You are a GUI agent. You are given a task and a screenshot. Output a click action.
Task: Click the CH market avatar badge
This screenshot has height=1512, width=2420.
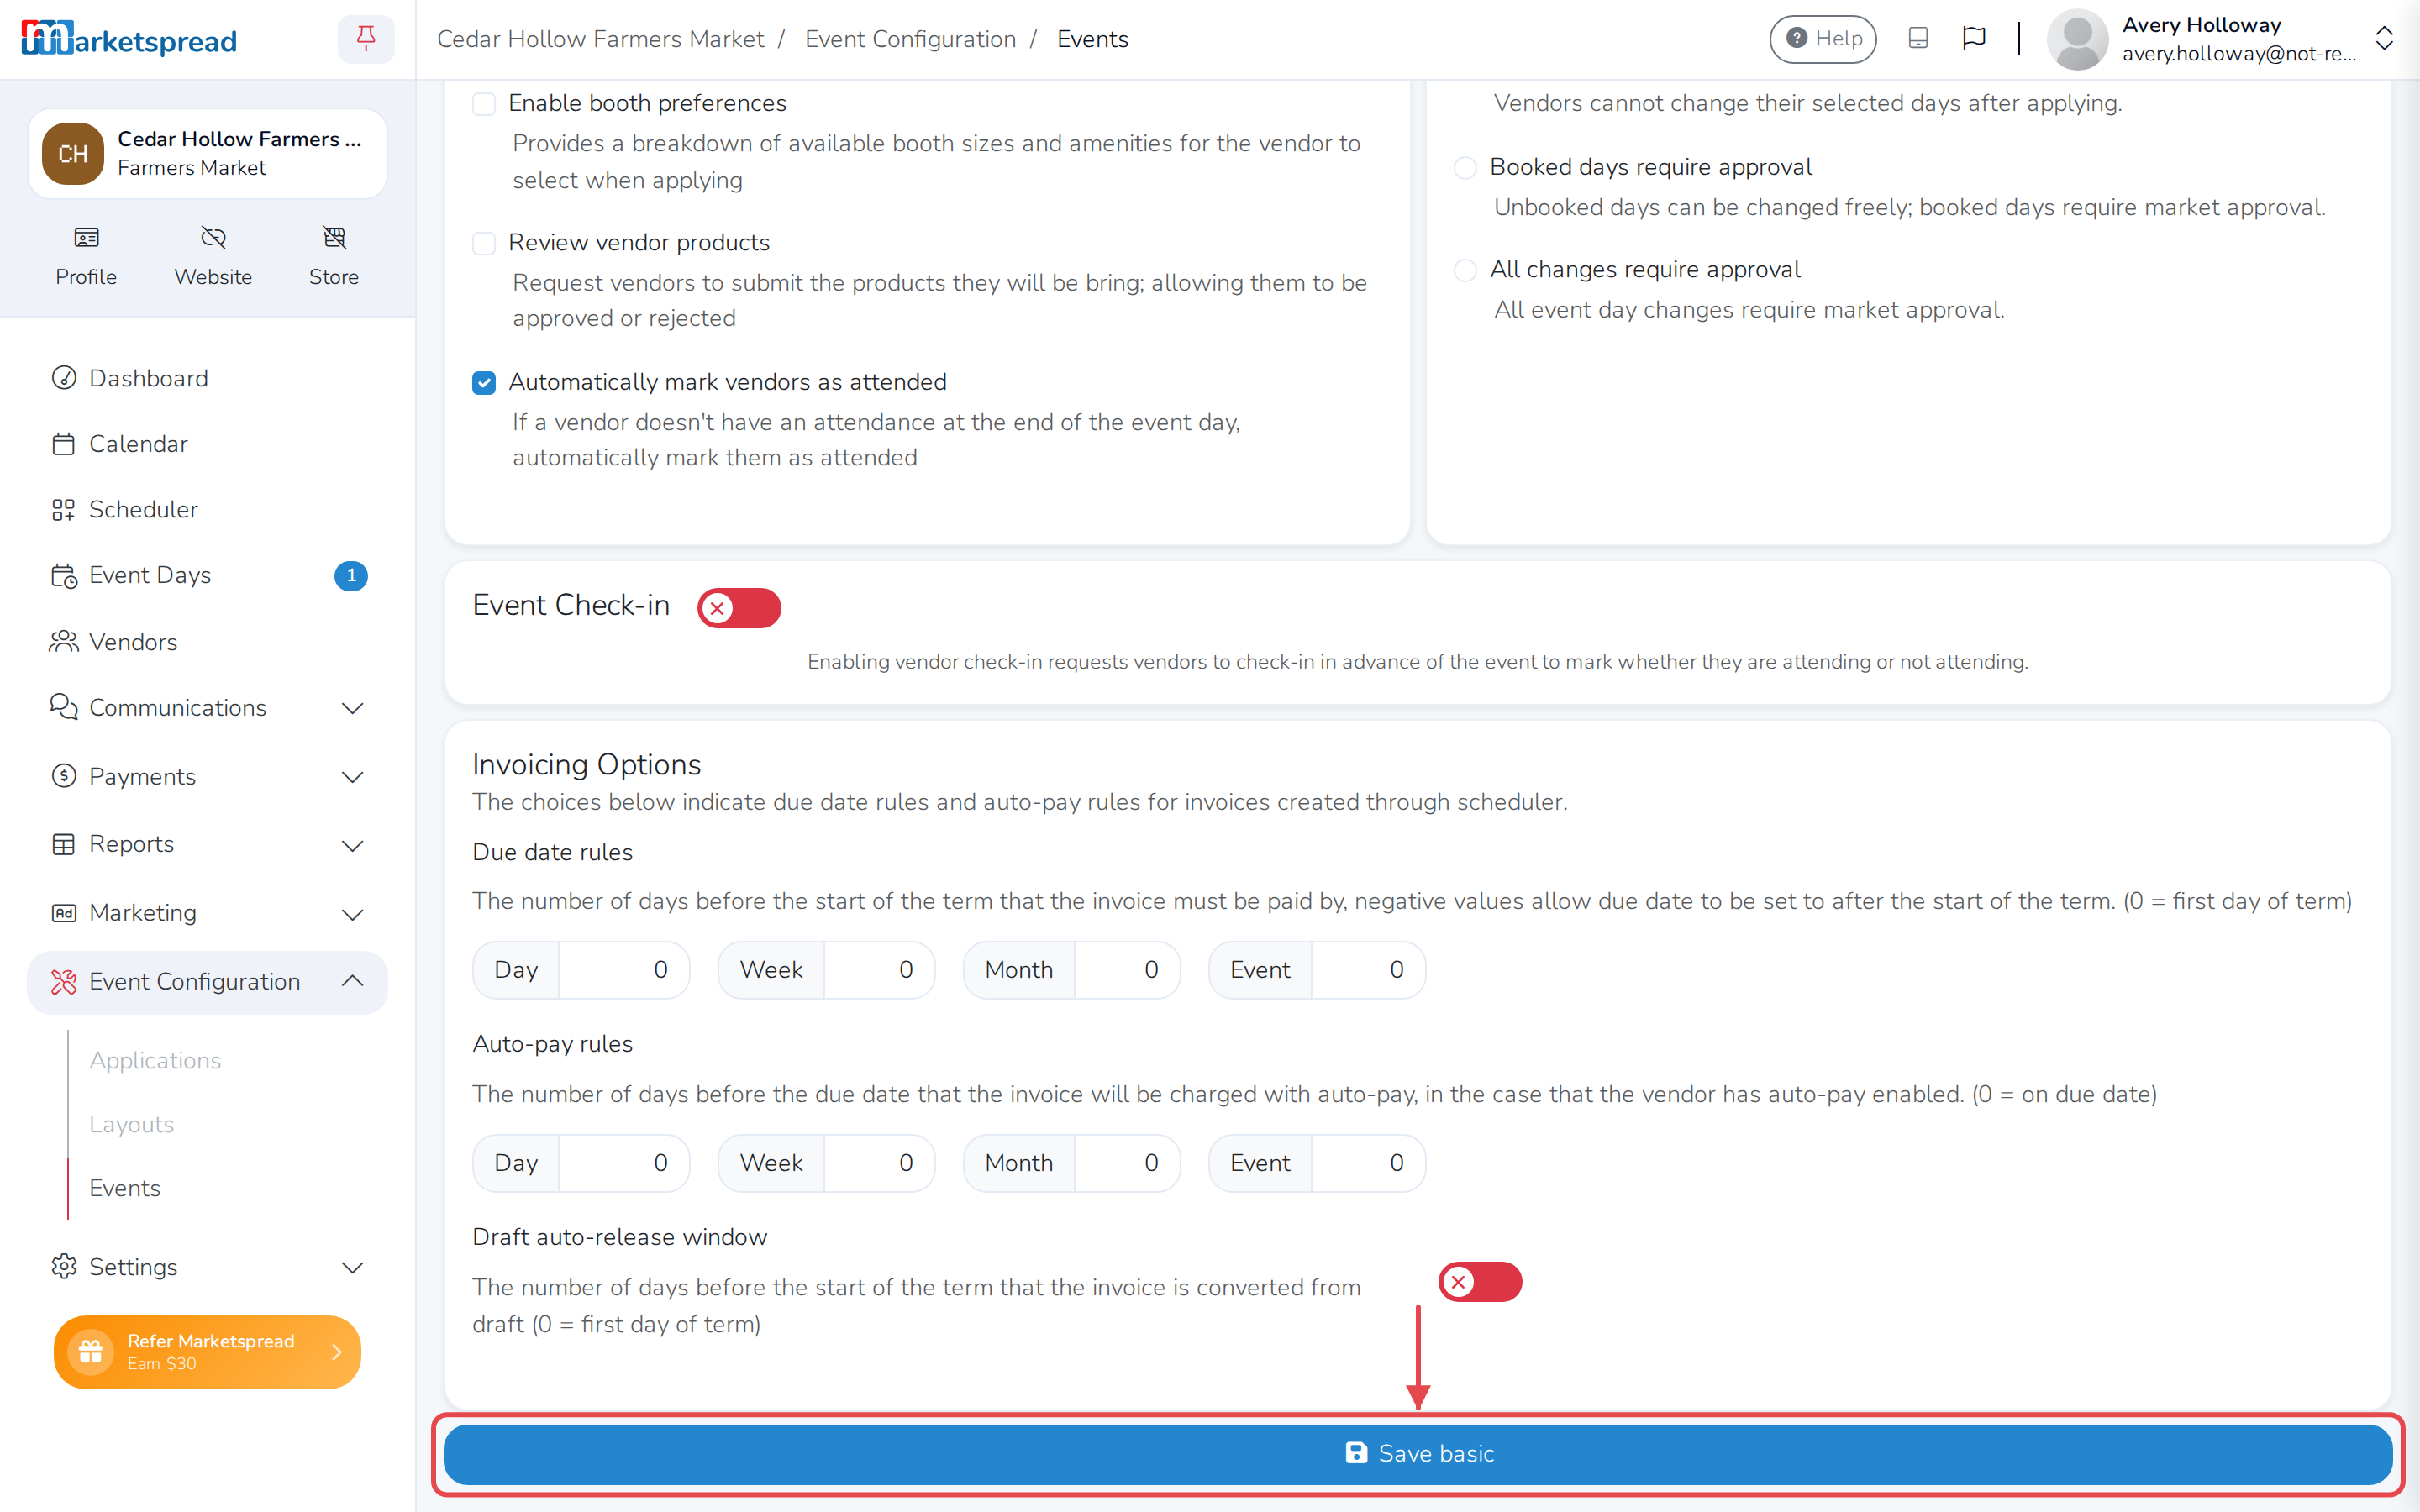(x=73, y=154)
